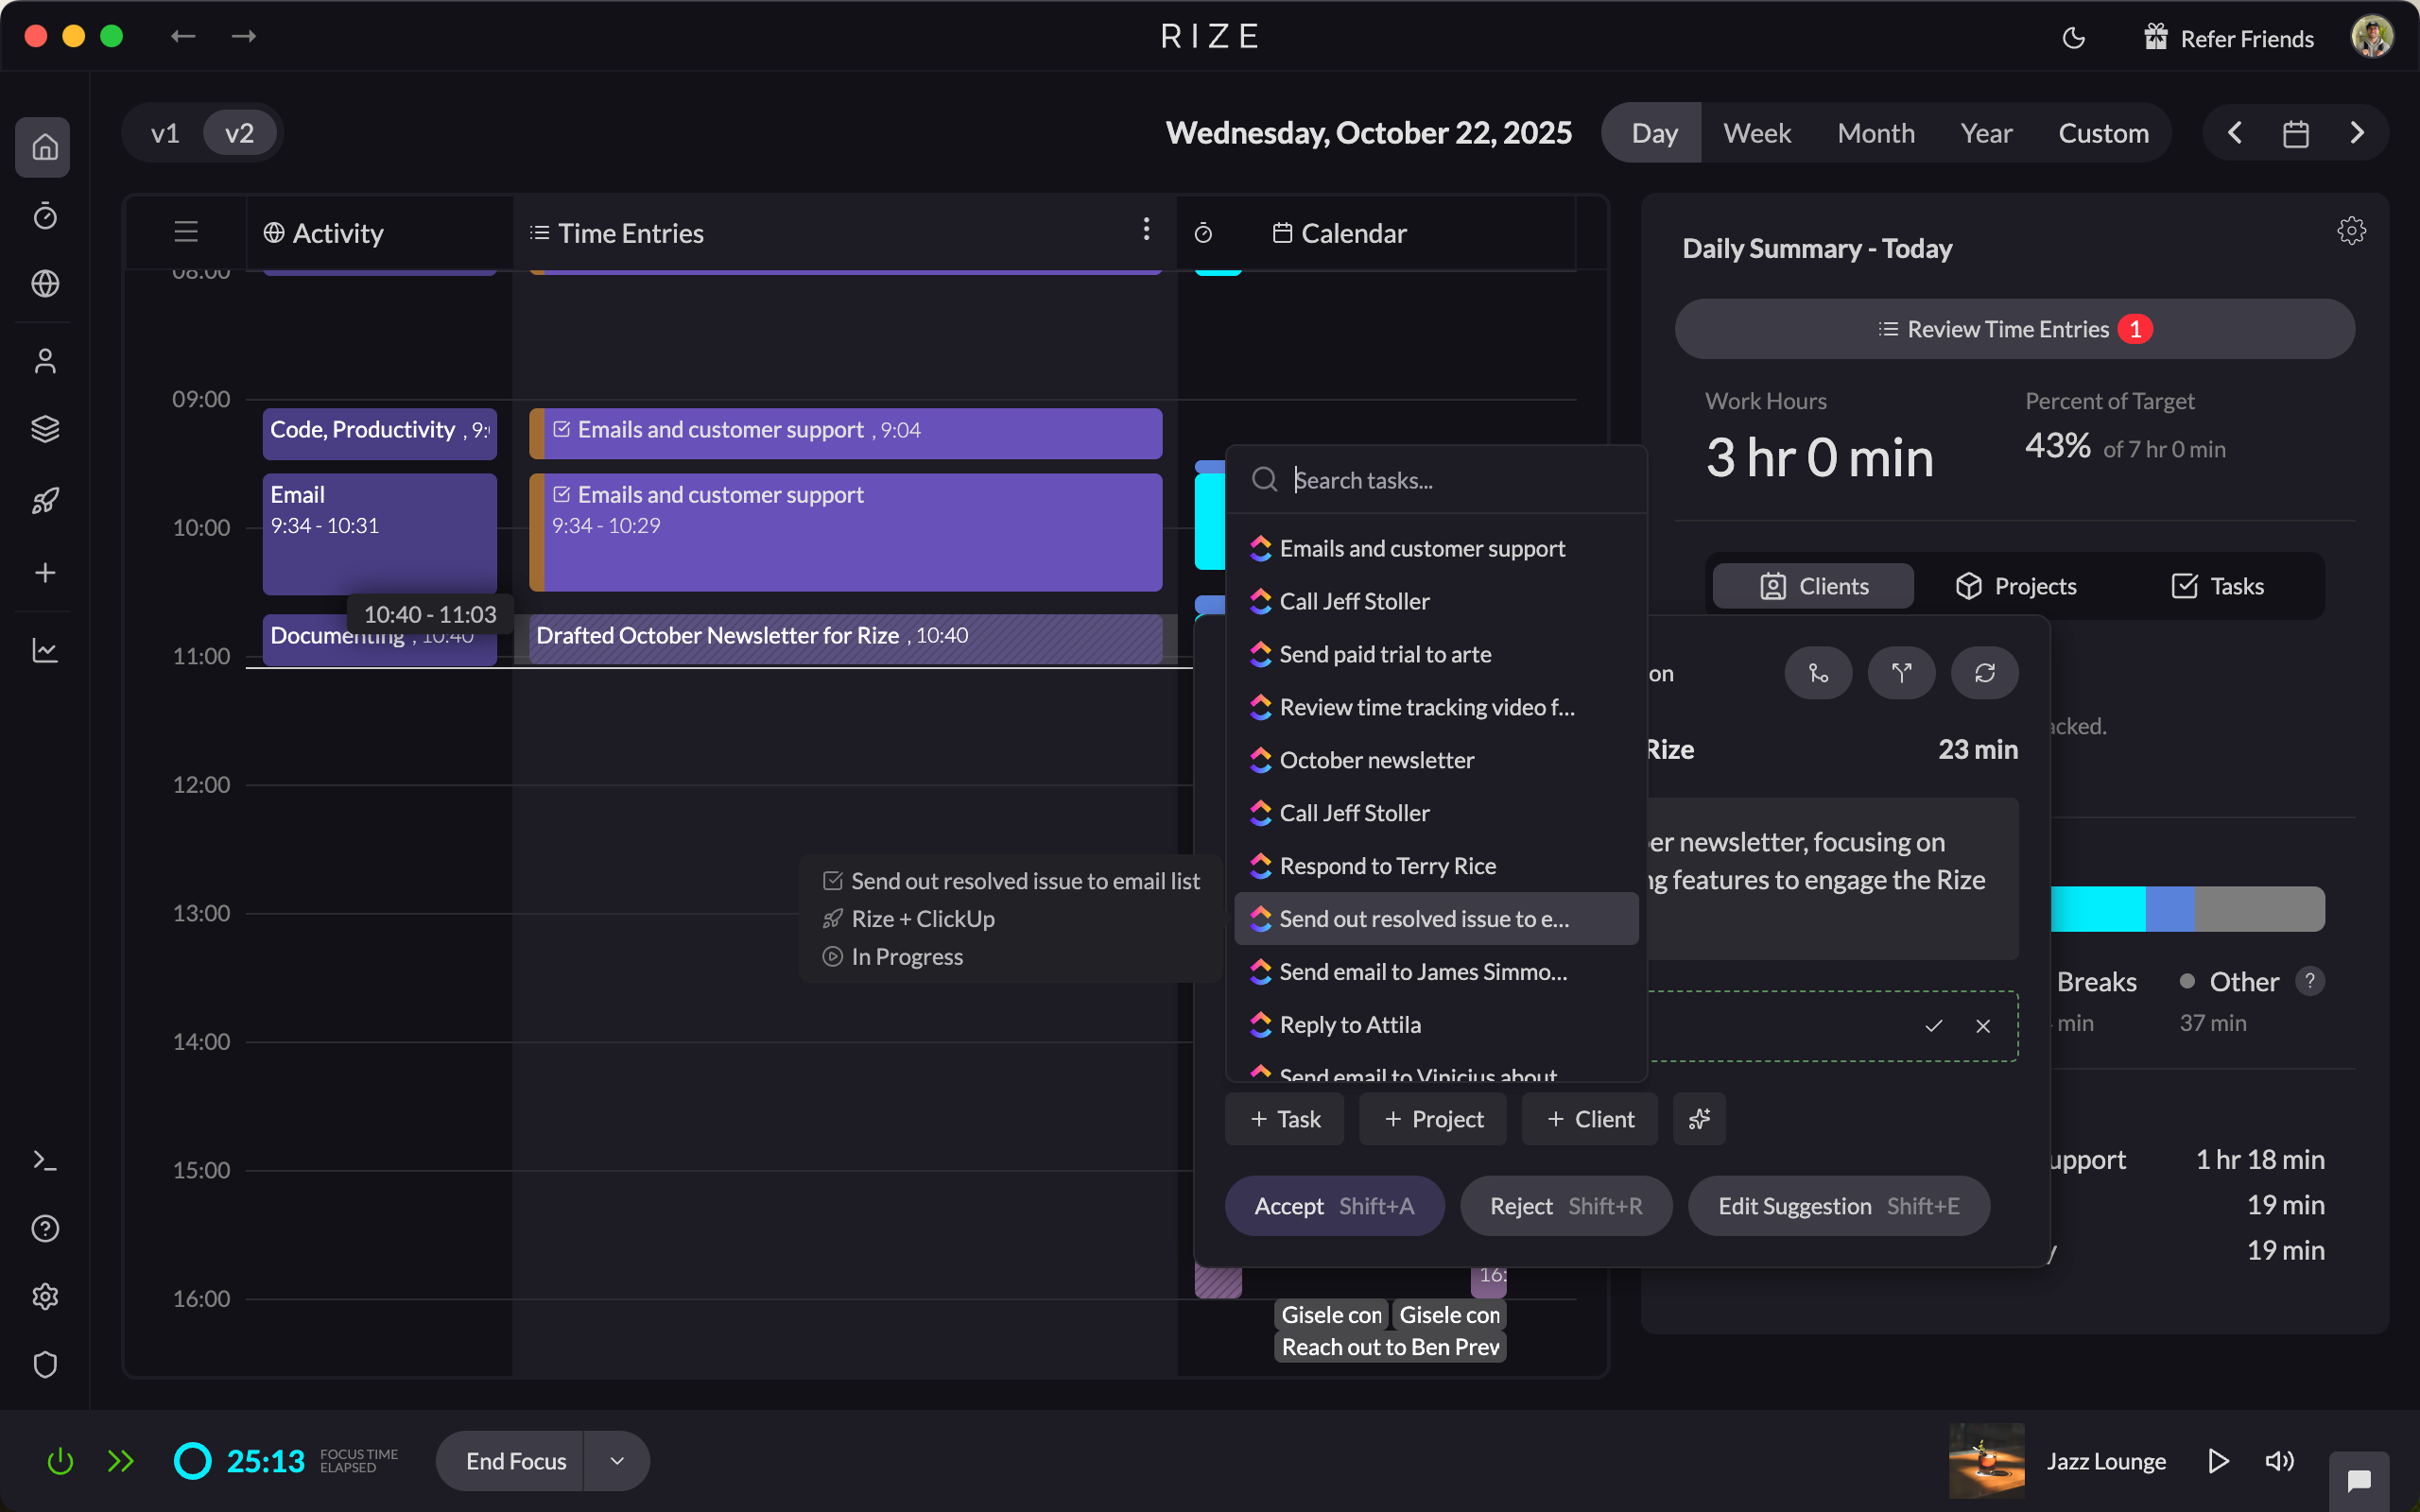
Task: Accept the suggested time entry
Action: click(1334, 1205)
